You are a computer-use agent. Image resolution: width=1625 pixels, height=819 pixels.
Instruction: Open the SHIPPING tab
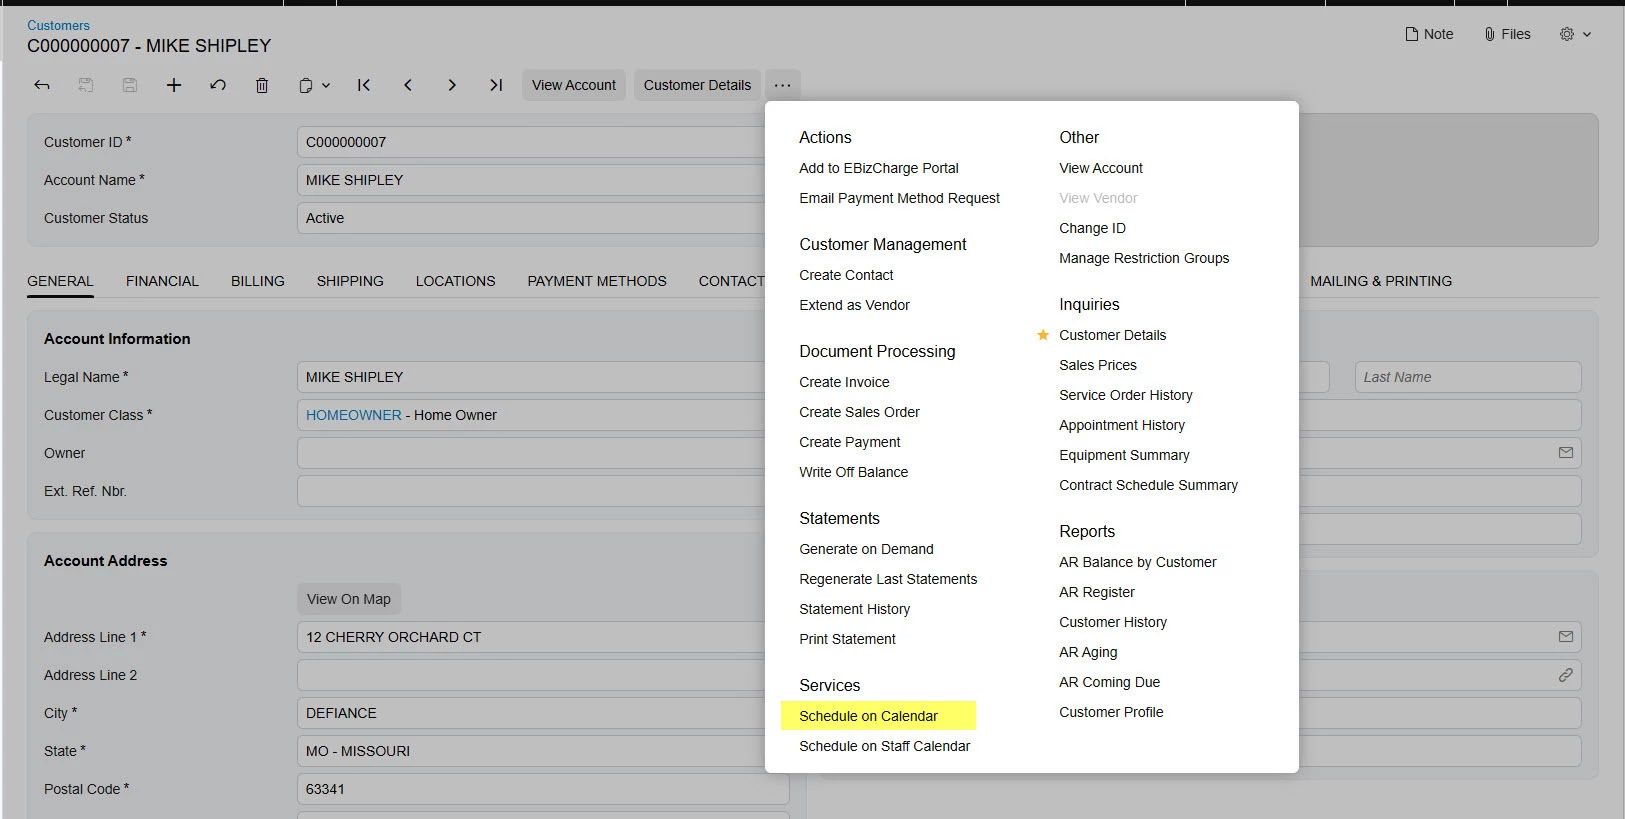coord(350,281)
